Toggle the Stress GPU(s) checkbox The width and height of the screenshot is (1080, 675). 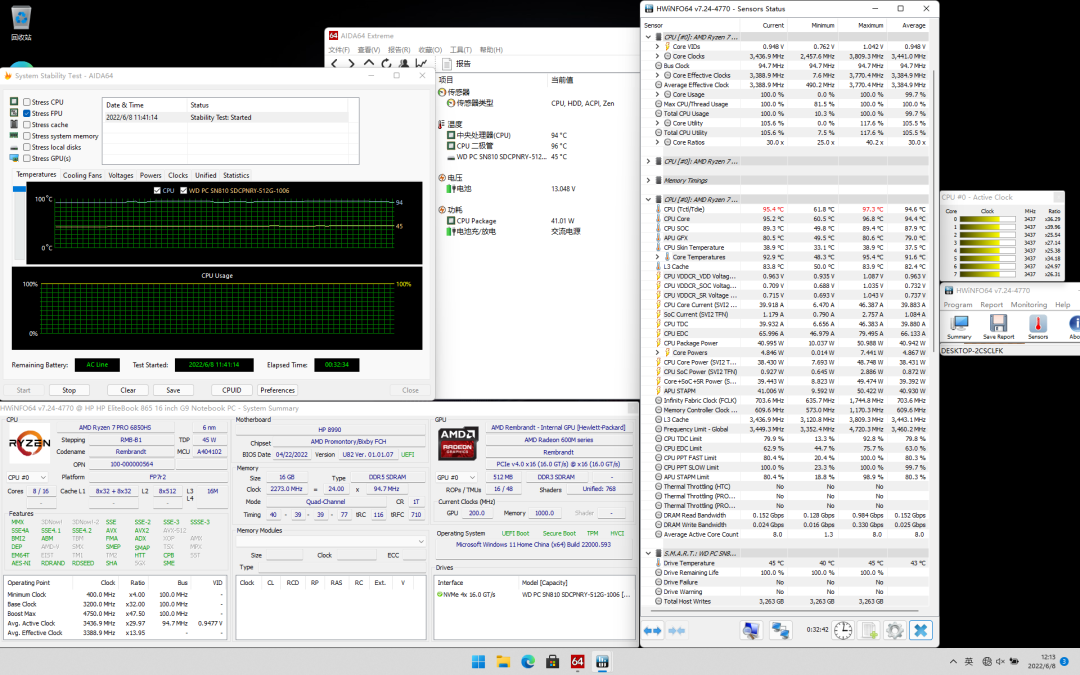click(x=27, y=158)
